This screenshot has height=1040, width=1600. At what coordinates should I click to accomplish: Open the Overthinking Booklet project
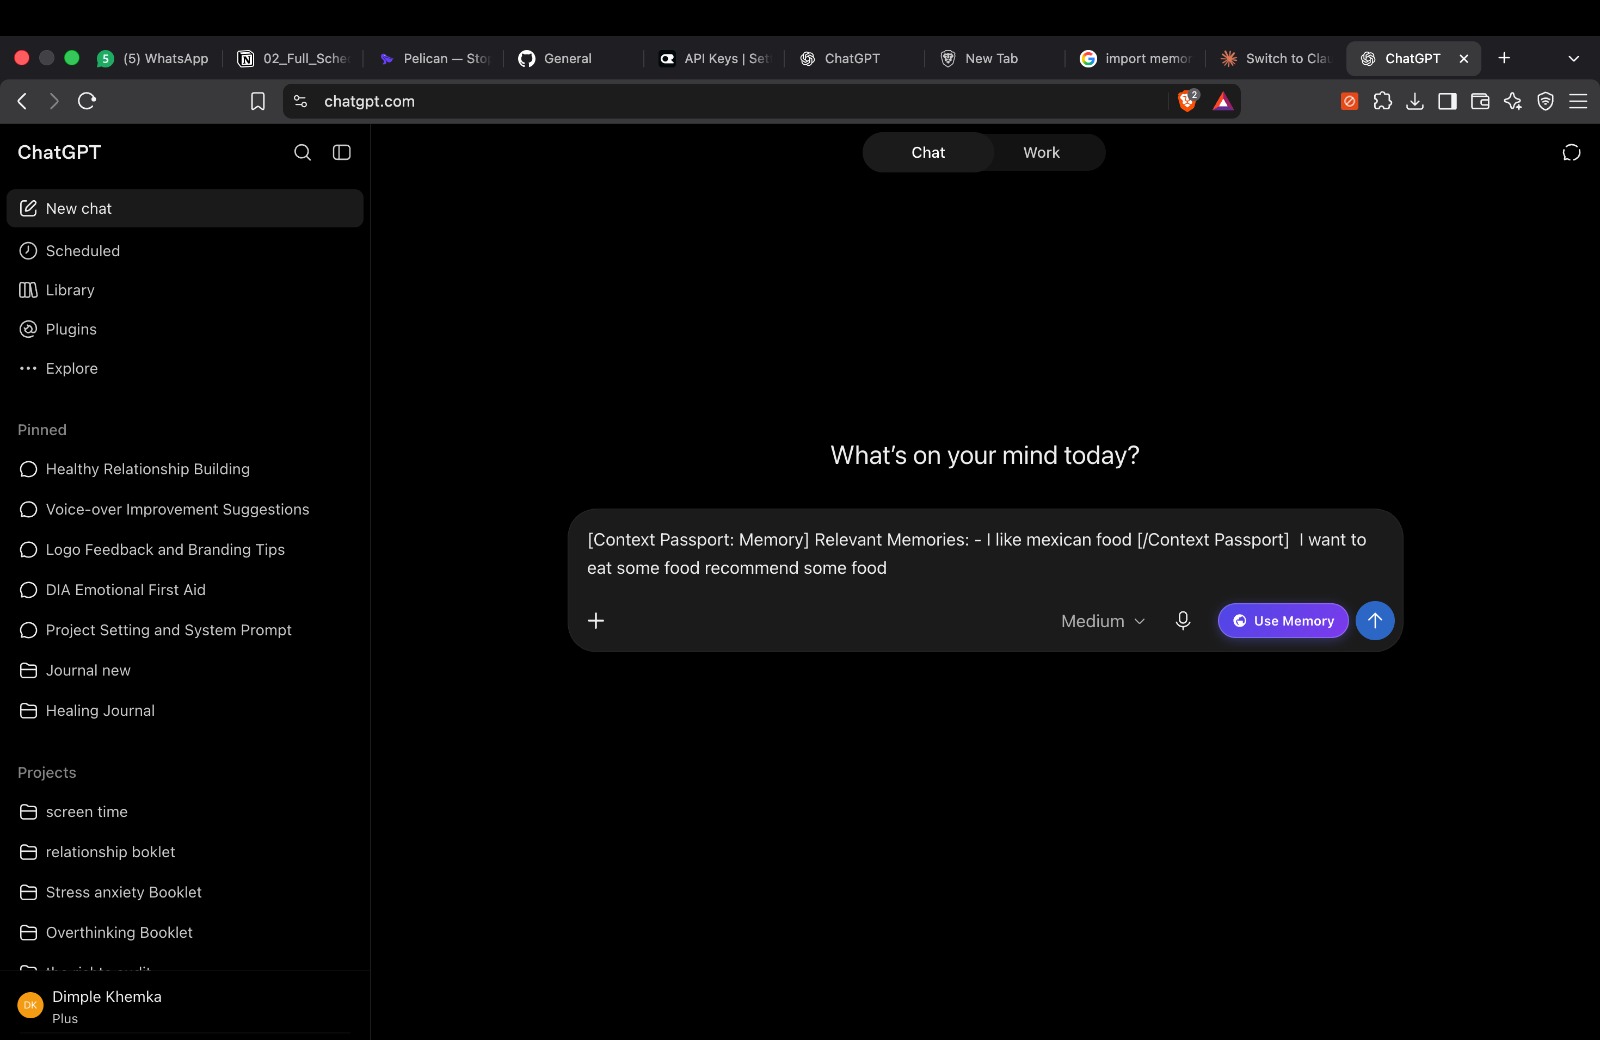185,932
